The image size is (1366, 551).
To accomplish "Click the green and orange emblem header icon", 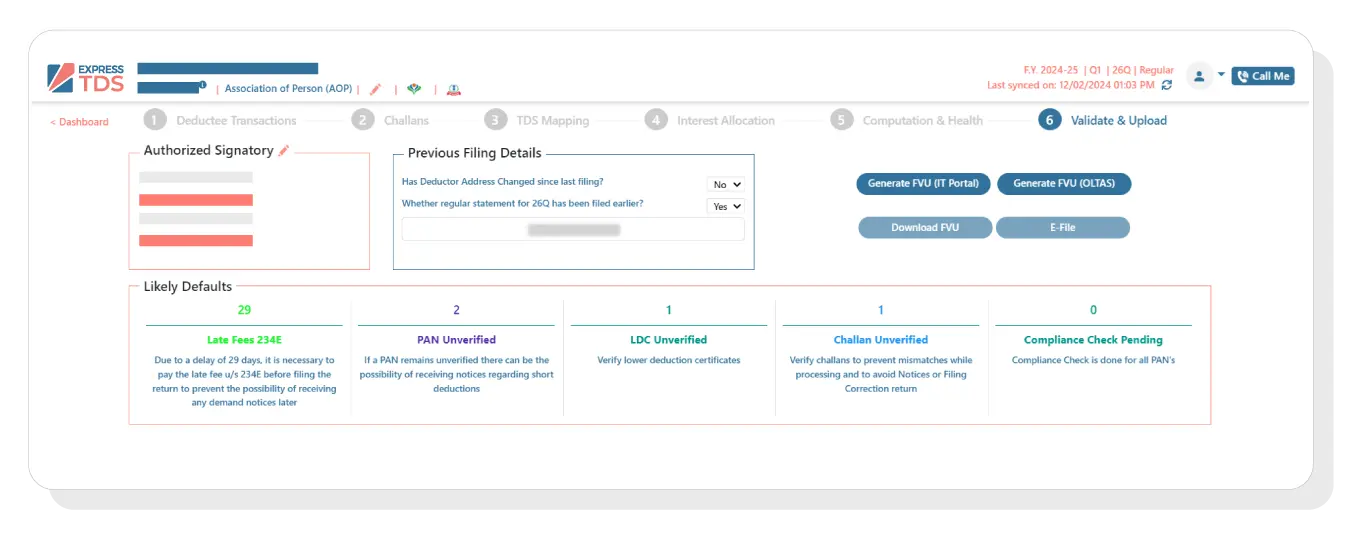I will pos(414,89).
